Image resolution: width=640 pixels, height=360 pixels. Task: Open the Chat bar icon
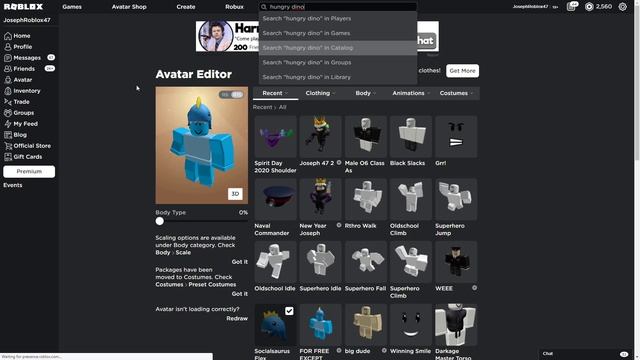(623, 354)
